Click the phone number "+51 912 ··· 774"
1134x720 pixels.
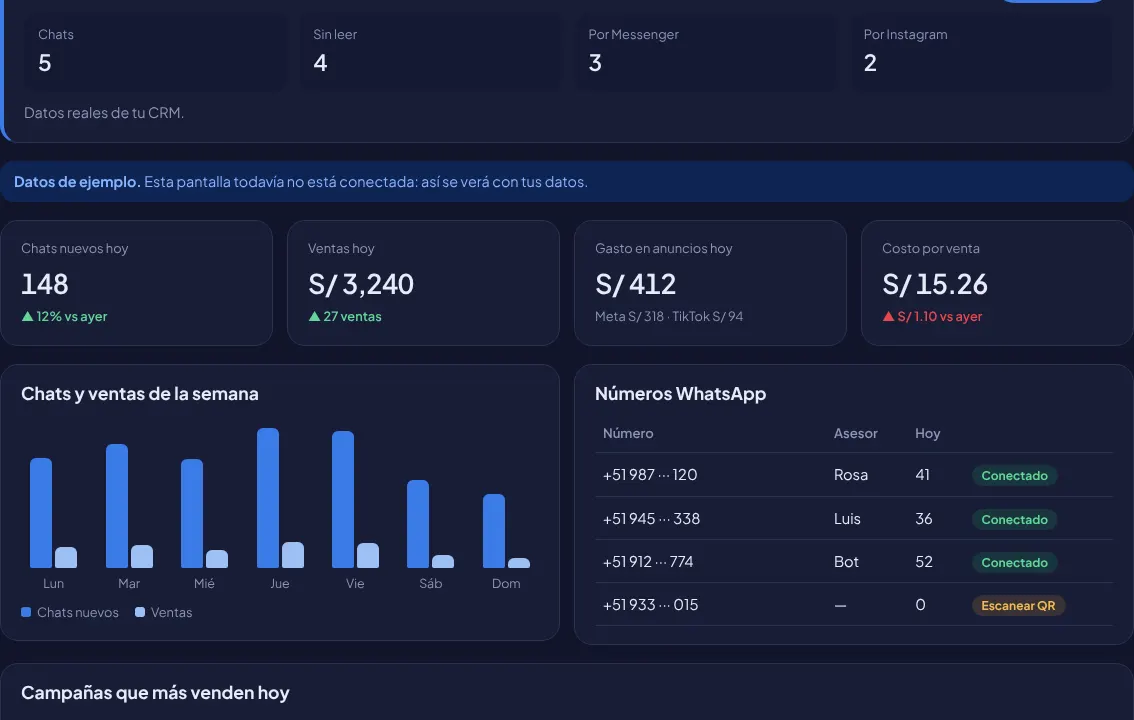648,562
